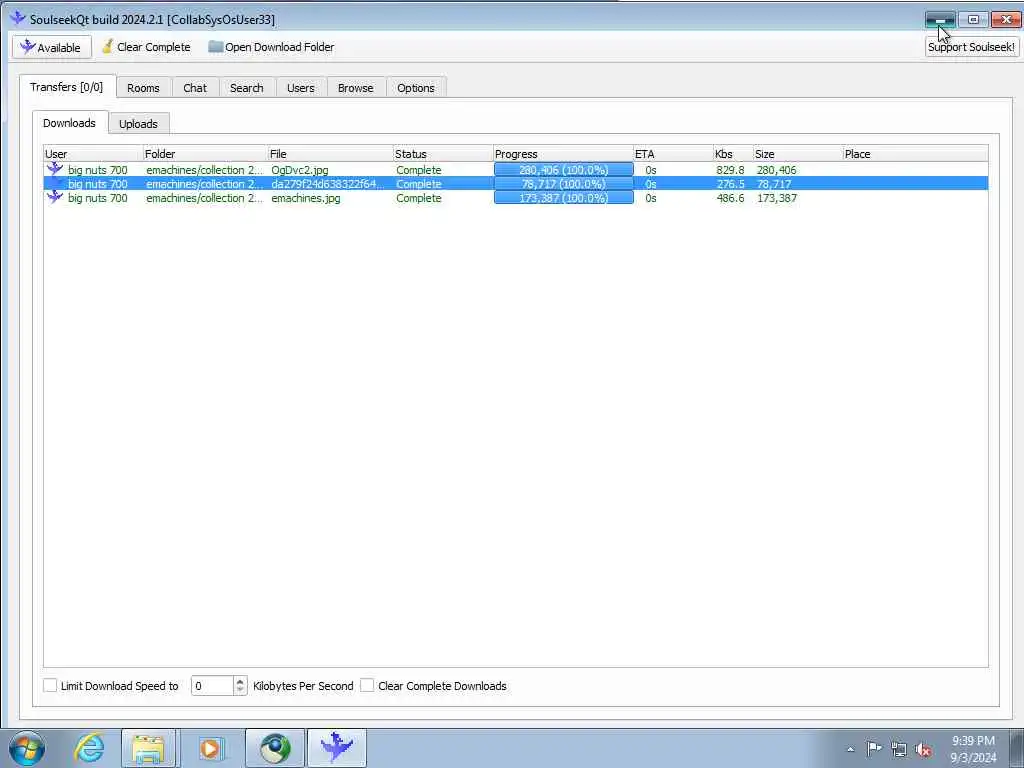Sort by the File column header
The image size is (1024, 768).
click(330, 154)
